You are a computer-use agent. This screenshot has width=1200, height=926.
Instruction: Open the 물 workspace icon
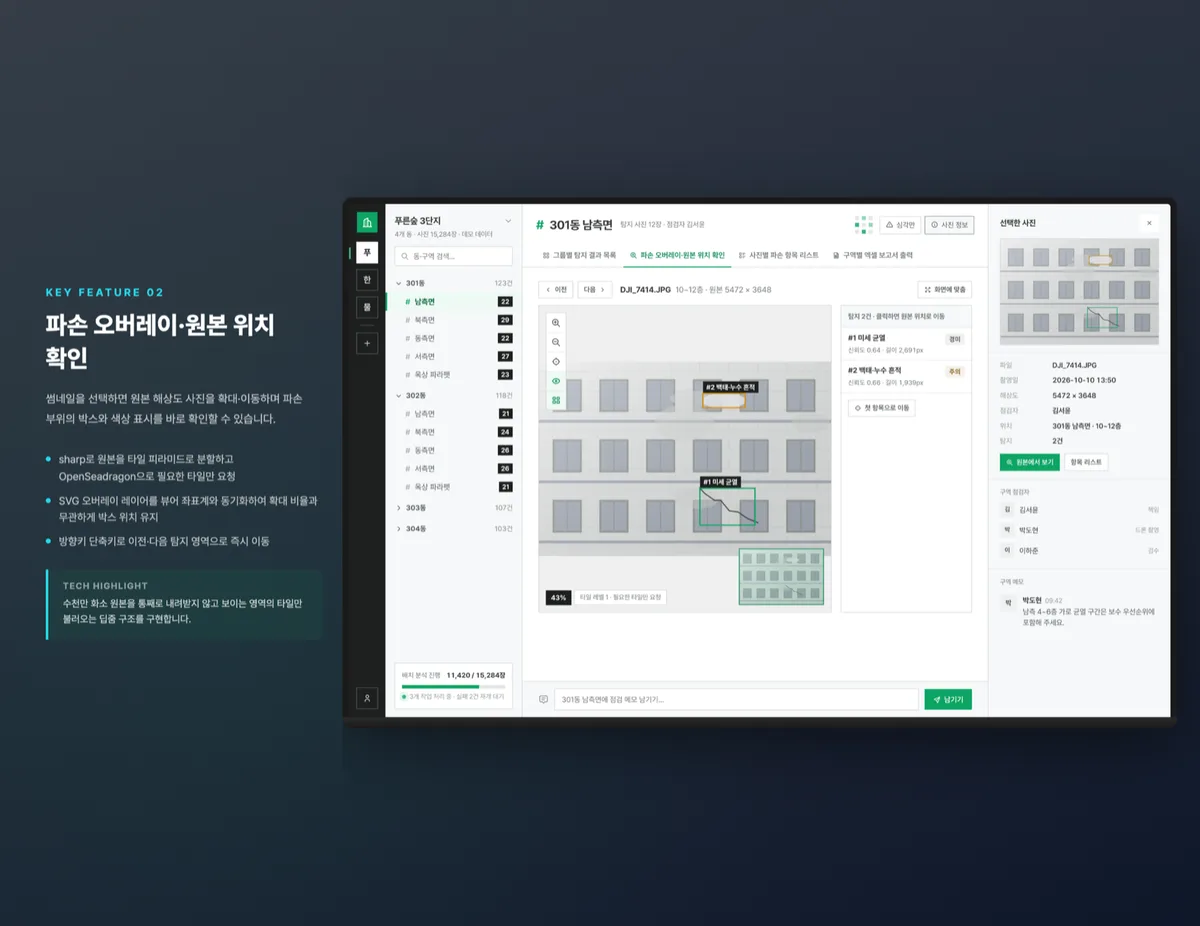367,308
